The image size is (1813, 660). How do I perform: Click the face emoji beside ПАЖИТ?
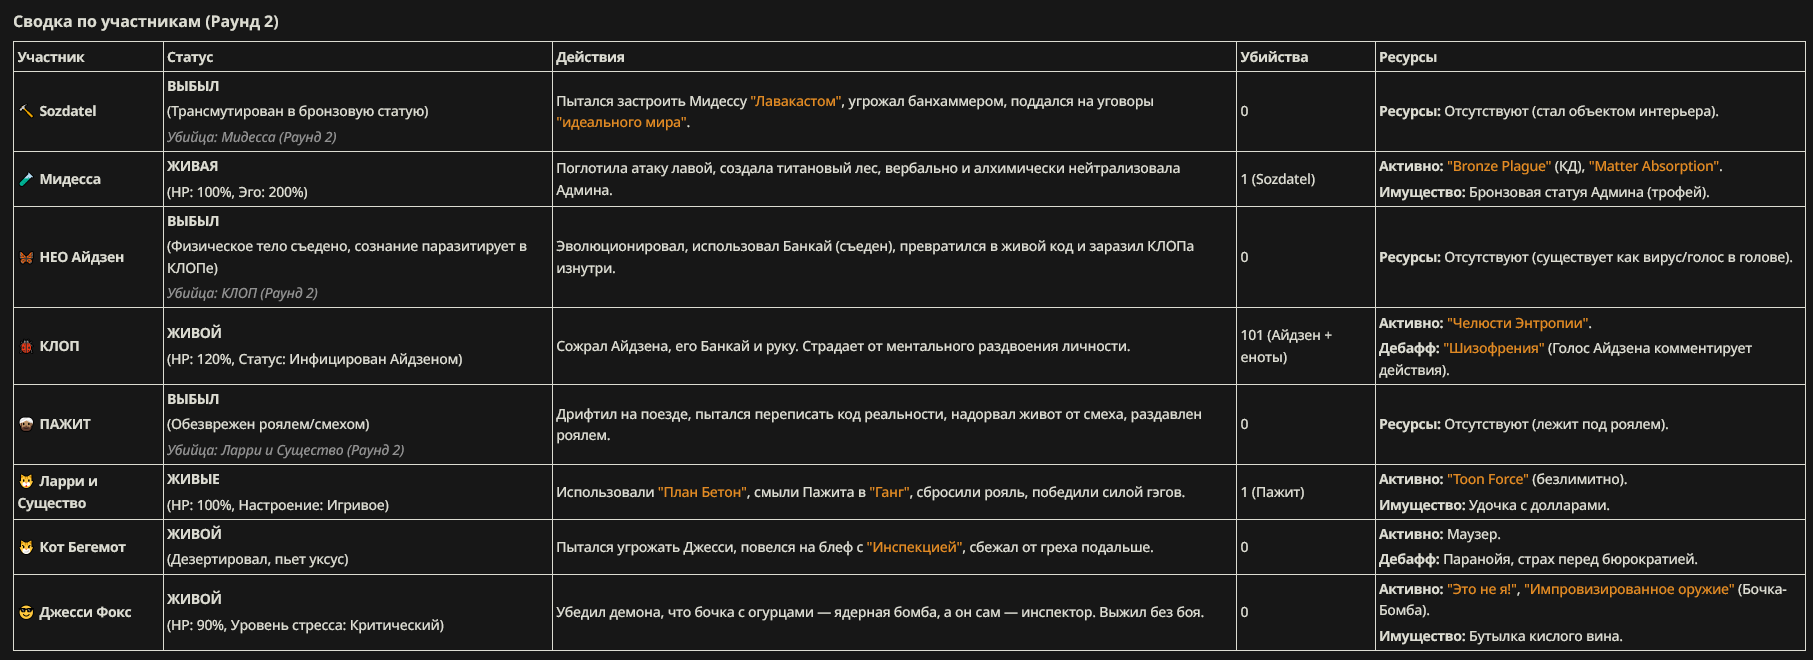(x=26, y=424)
